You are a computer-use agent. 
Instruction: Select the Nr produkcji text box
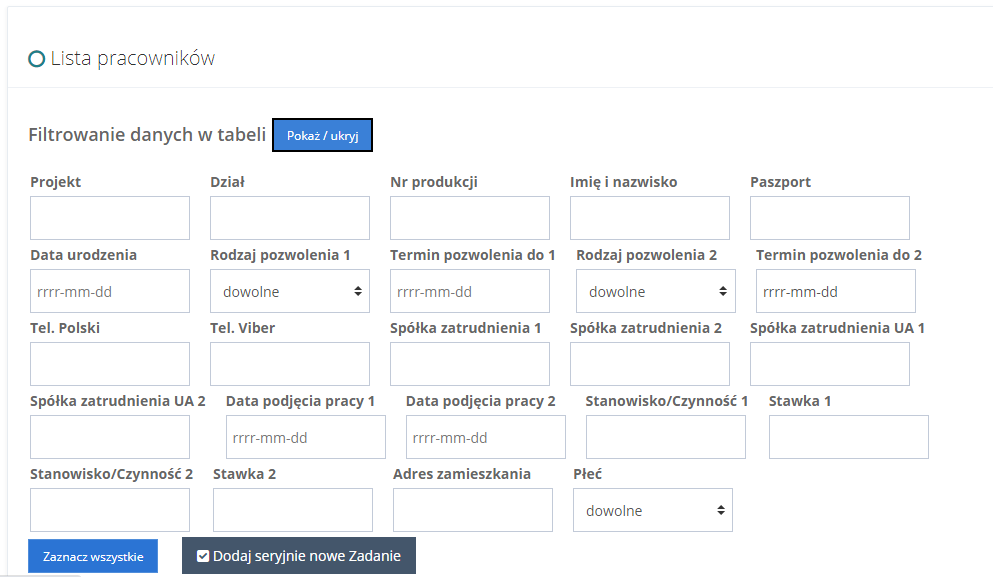470,218
